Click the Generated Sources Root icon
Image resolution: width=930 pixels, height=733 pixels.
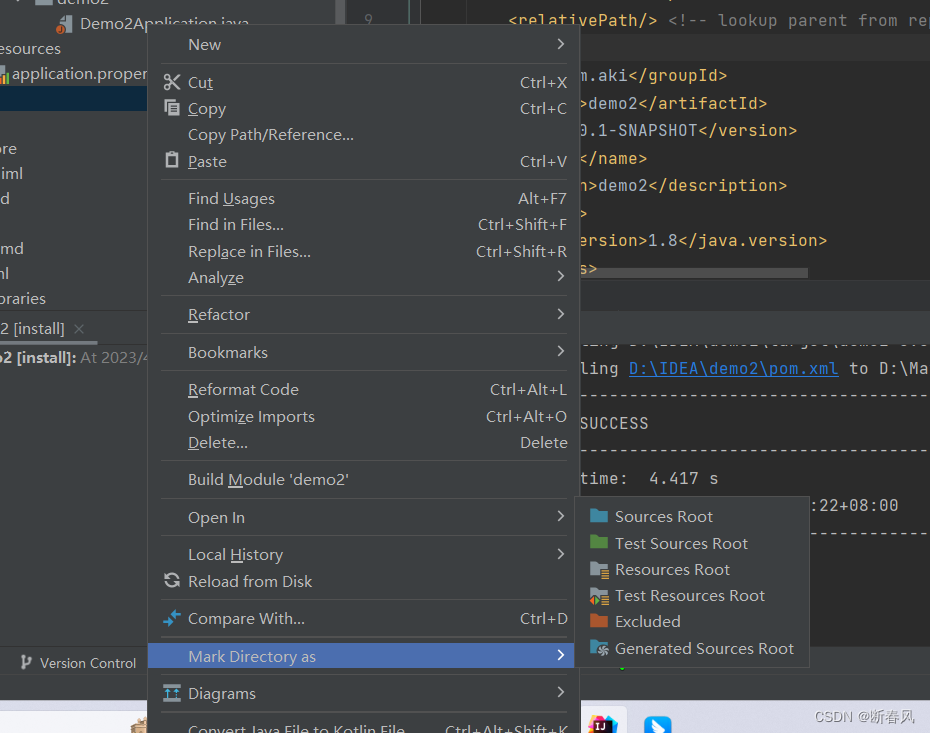(600, 647)
